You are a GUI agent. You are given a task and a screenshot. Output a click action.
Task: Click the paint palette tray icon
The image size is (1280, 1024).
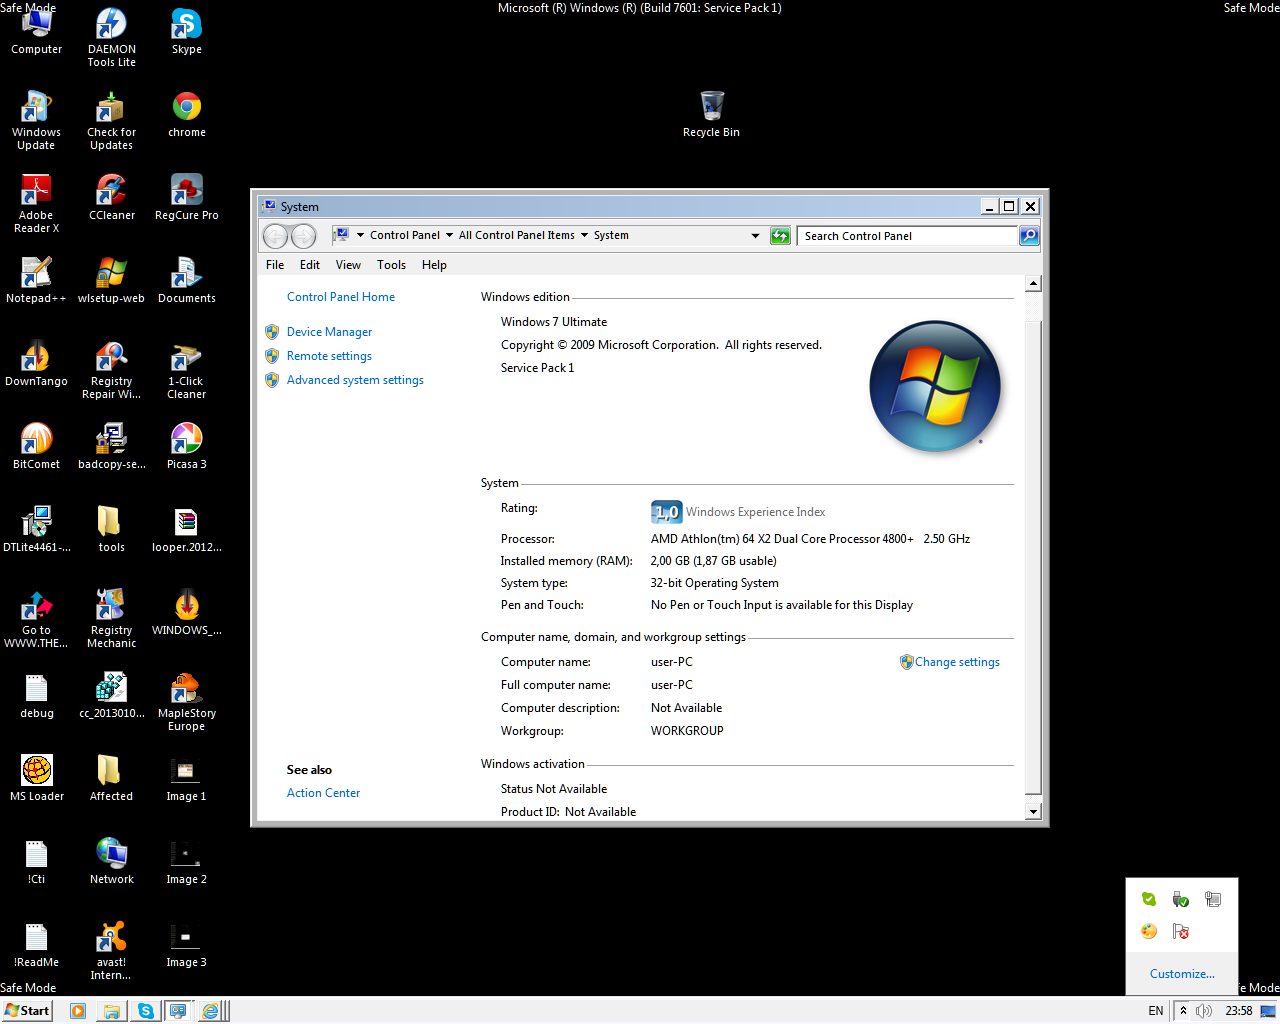coord(1149,931)
